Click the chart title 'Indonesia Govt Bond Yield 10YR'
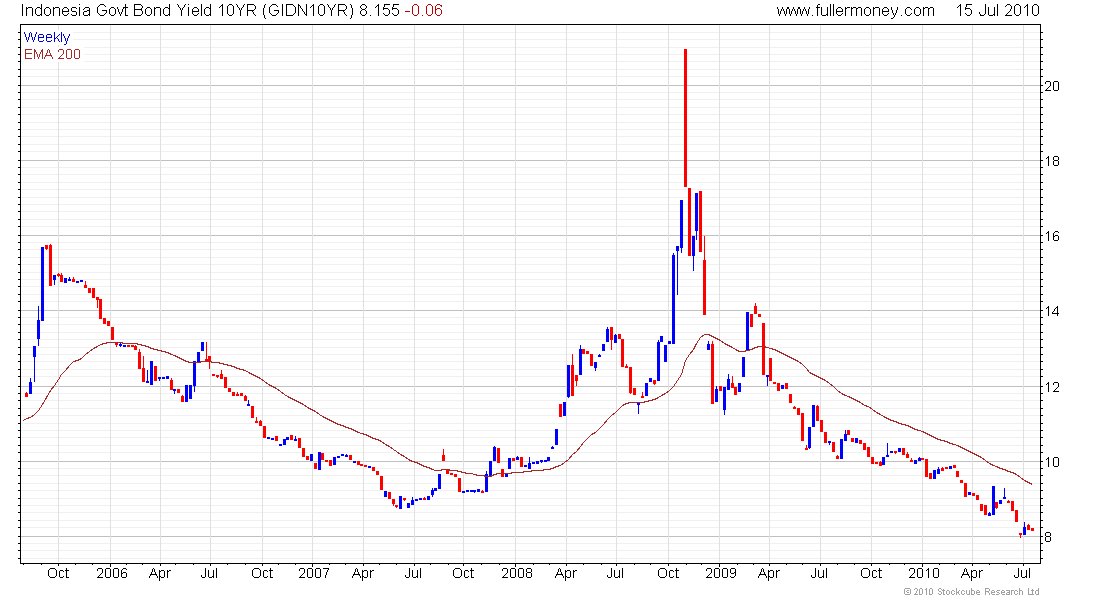Viewport: 1100px width, 600px height. tap(140, 11)
